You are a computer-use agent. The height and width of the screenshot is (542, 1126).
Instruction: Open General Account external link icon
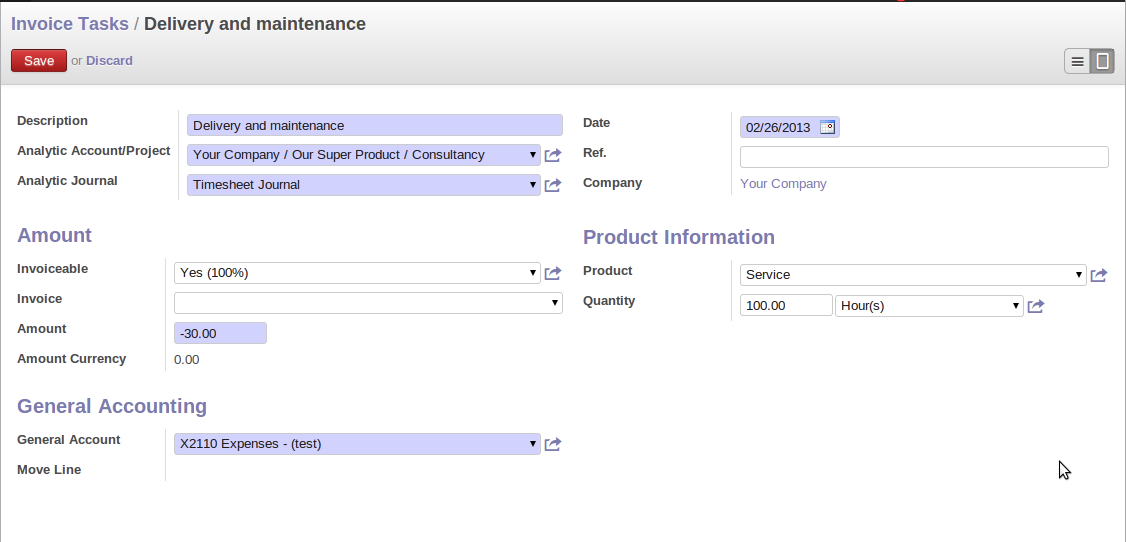tap(552, 444)
